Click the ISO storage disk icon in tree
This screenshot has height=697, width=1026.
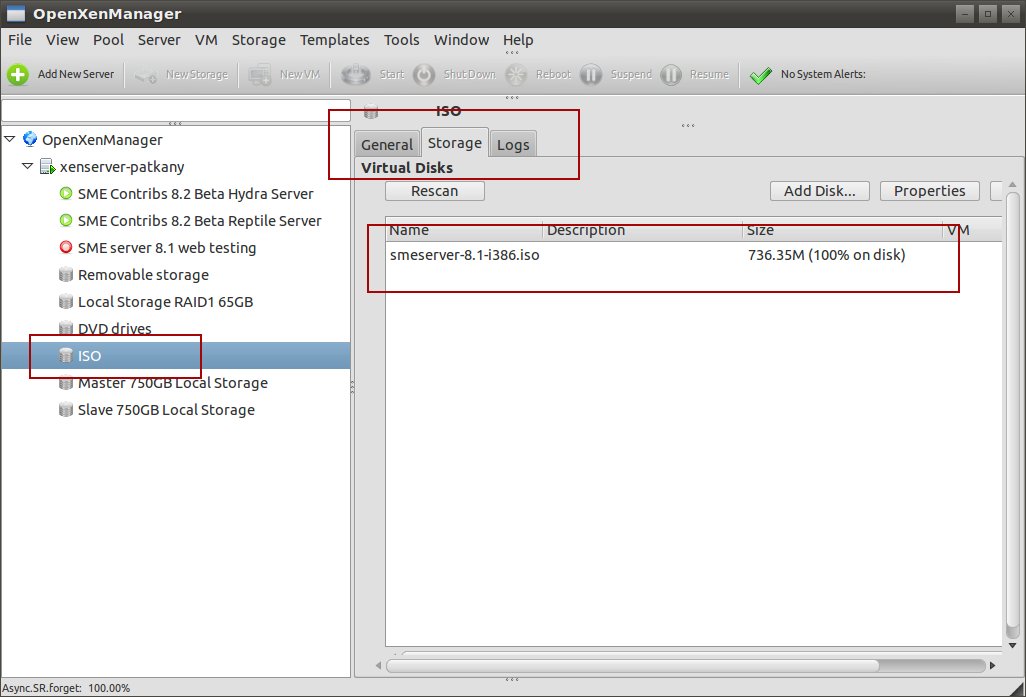(x=65, y=355)
